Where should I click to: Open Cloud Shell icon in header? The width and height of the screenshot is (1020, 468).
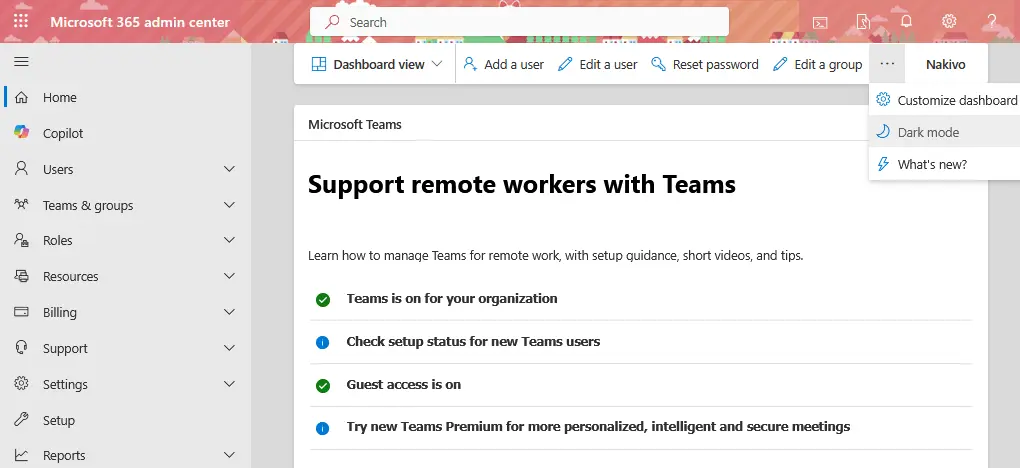pos(820,23)
